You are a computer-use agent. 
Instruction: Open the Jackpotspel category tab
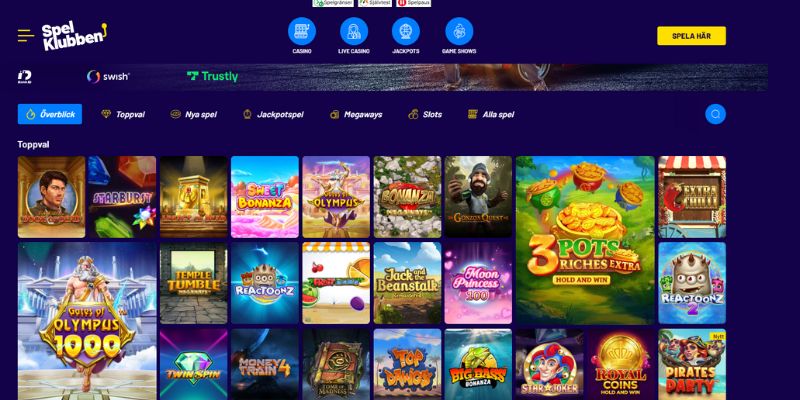273,114
